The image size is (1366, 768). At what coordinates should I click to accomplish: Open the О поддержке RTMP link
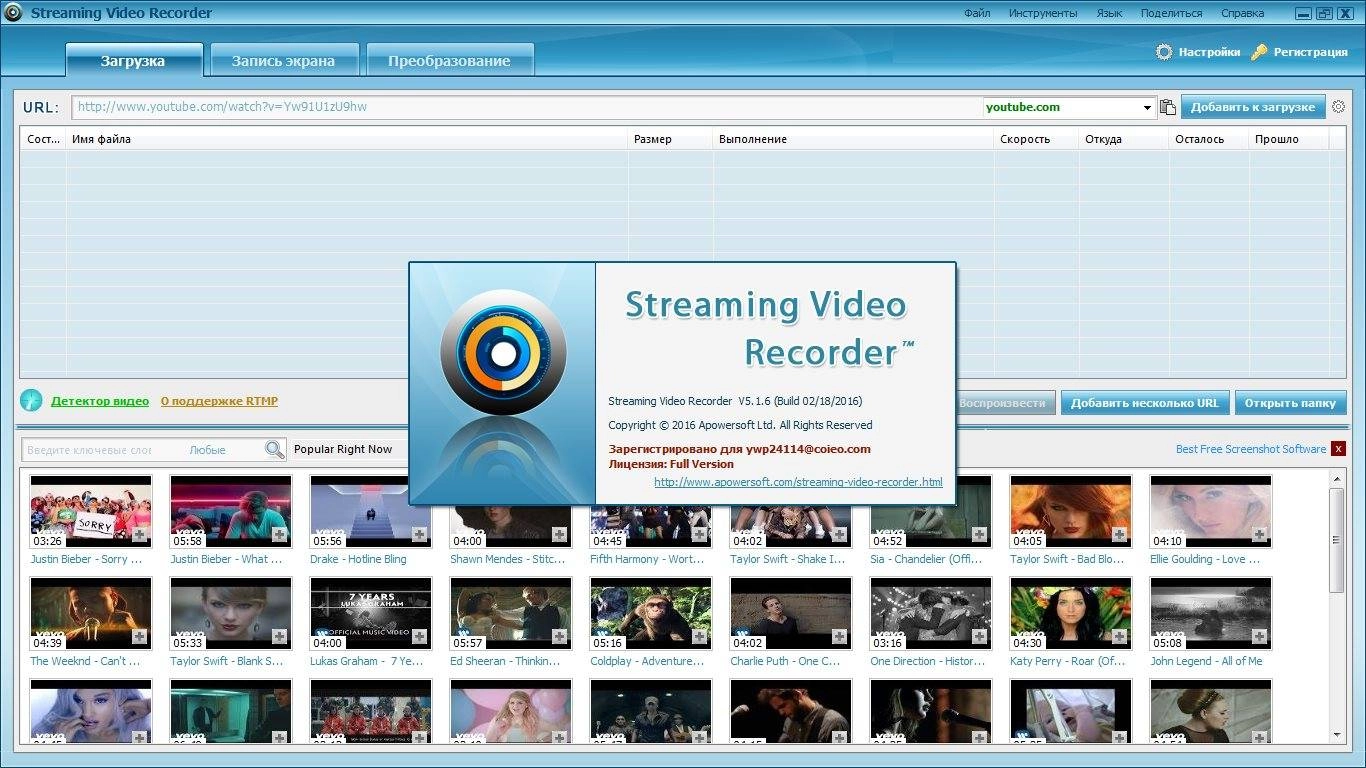(219, 401)
